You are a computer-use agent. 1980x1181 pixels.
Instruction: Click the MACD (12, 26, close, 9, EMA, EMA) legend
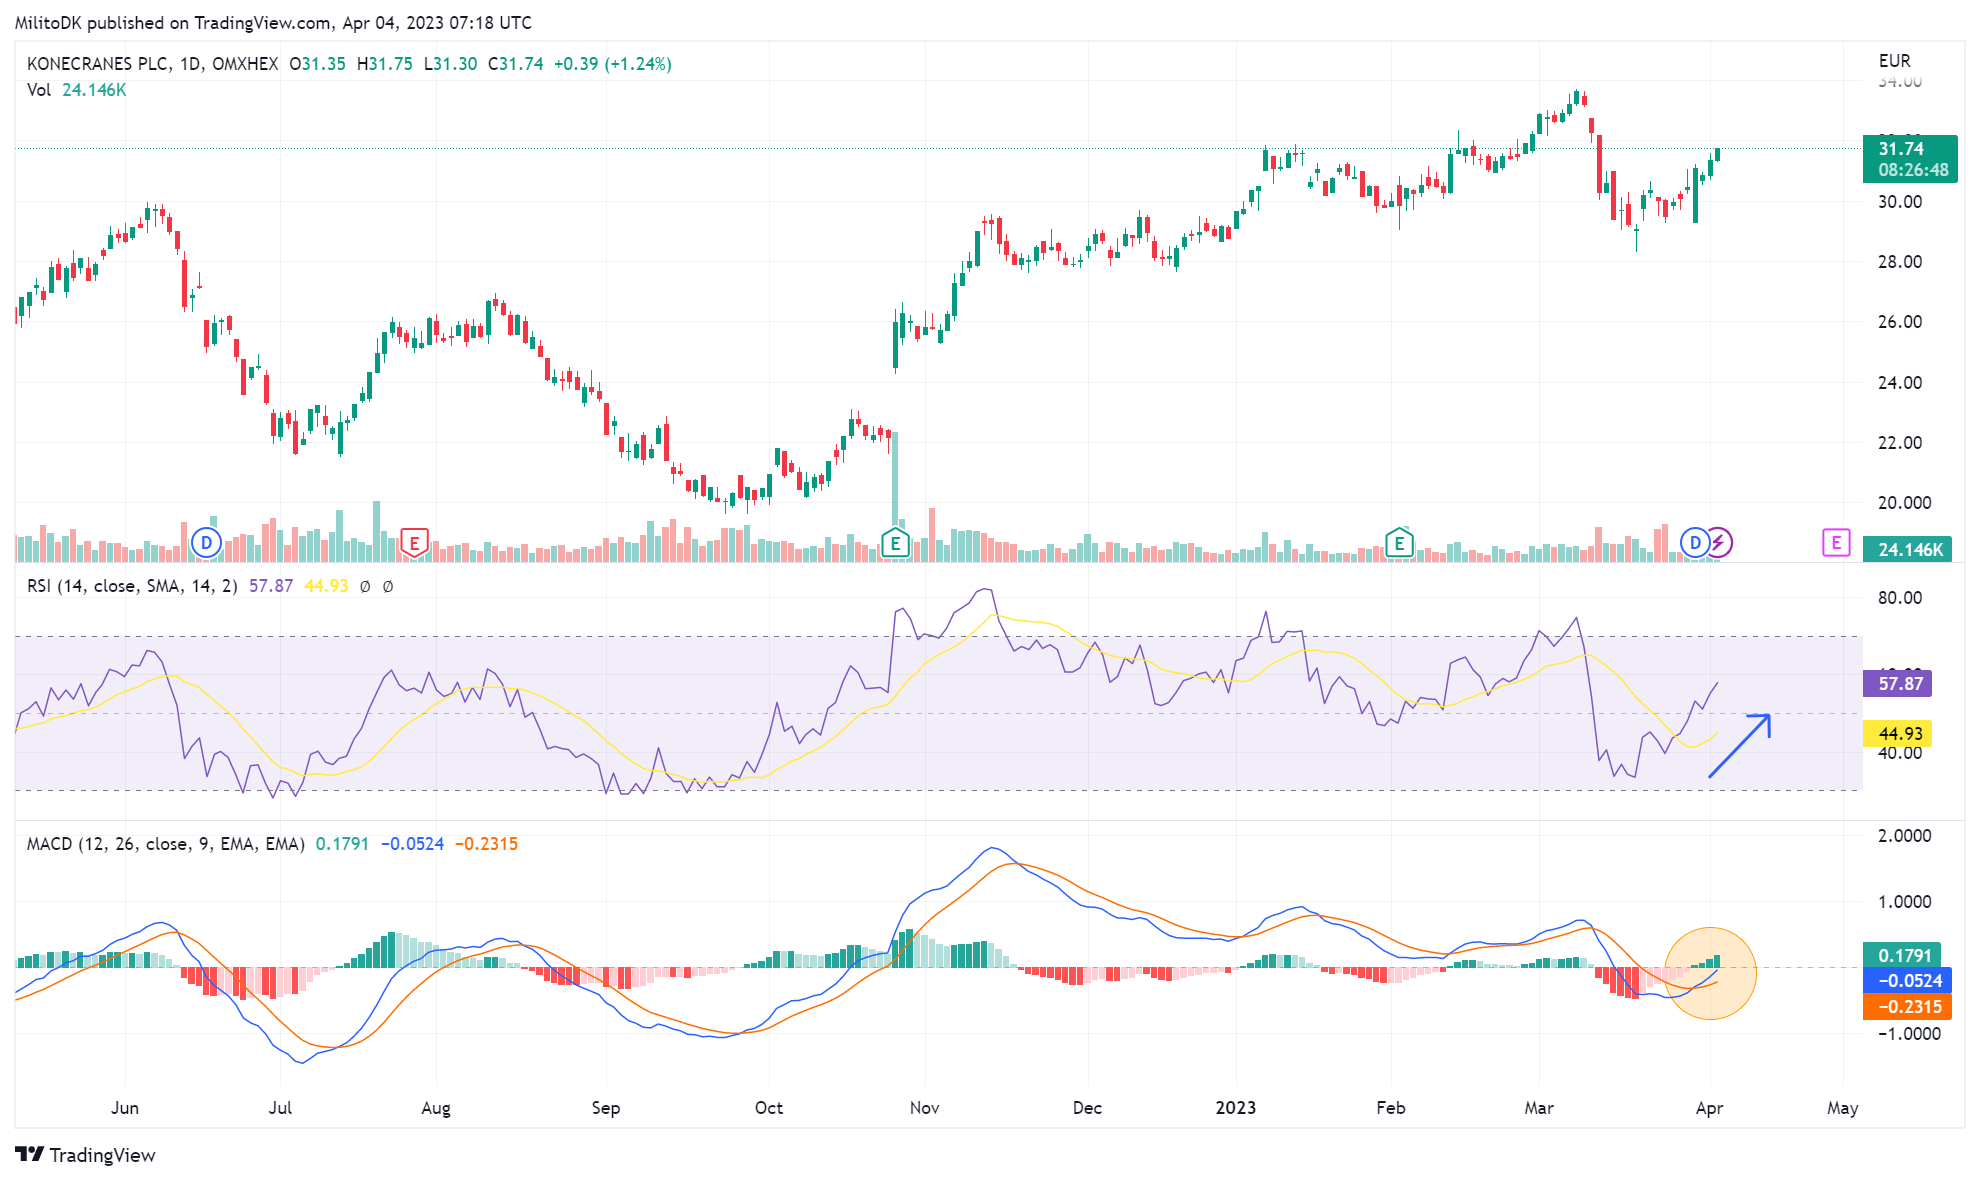[x=166, y=844]
